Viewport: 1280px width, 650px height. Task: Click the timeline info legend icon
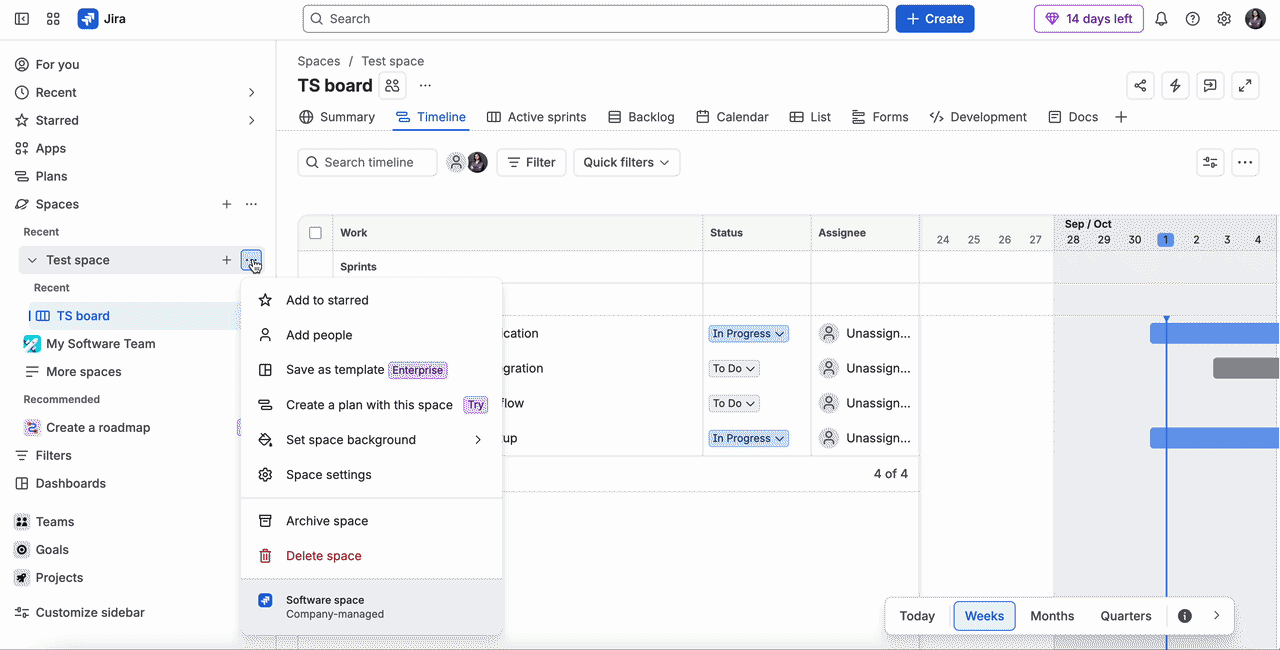tap(1185, 616)
